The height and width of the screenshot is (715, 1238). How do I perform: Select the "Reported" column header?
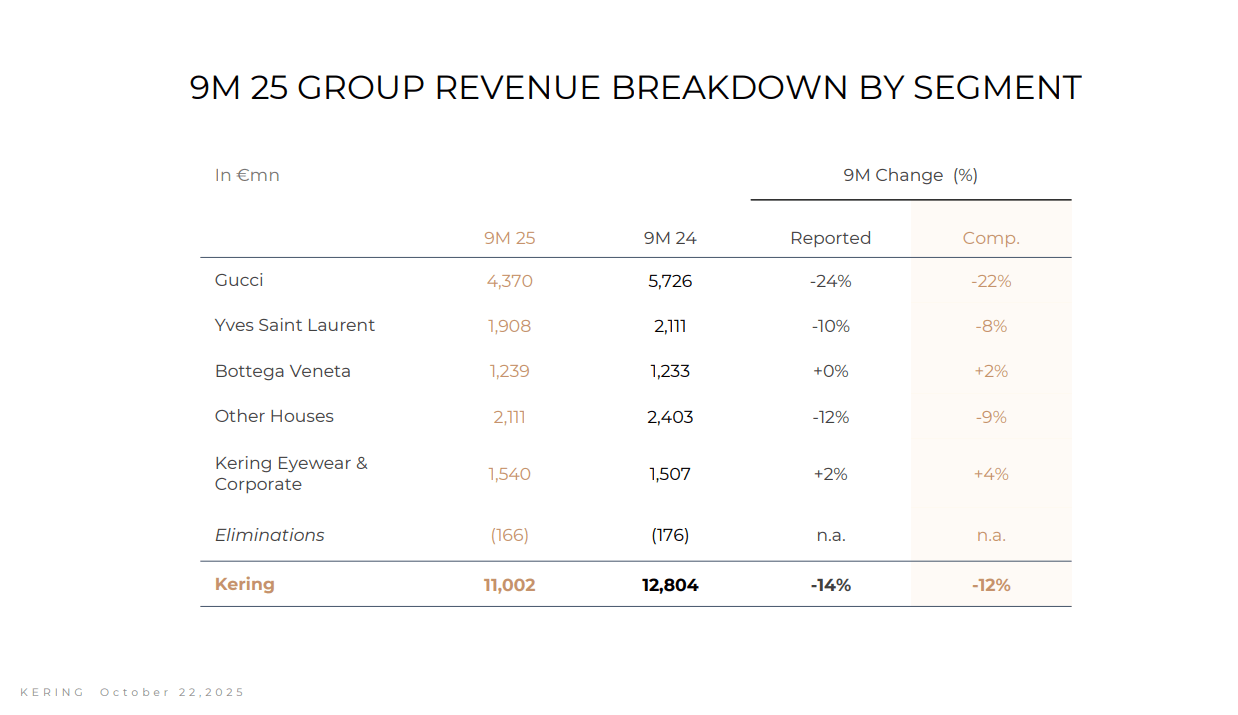[x=830, y=238]
